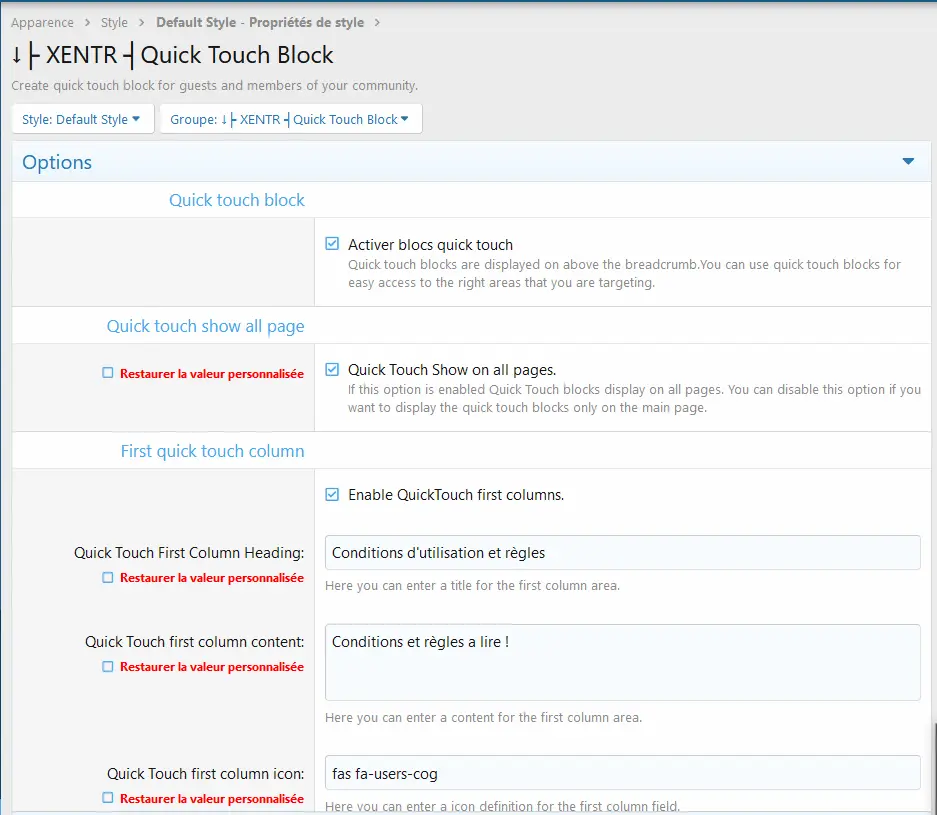937x815 pixels.
Task: Focus the first column icon input field
Action: tap(621, 773)
